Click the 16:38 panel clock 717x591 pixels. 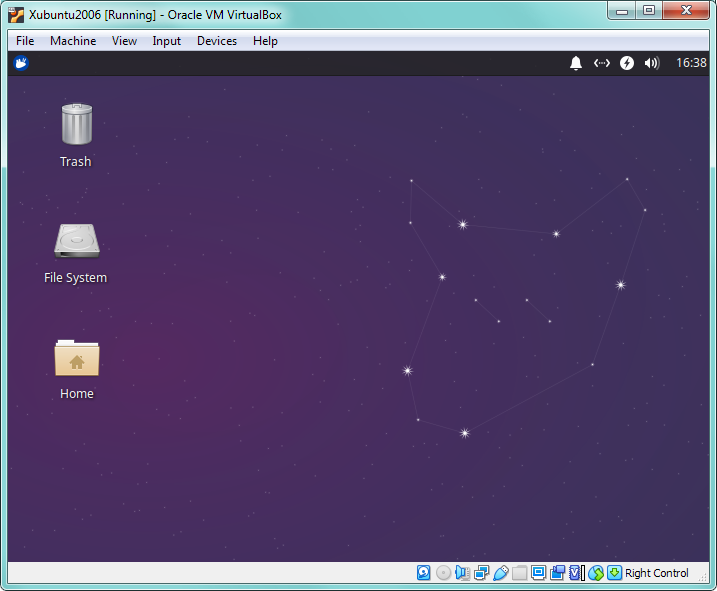click(691, 63)
